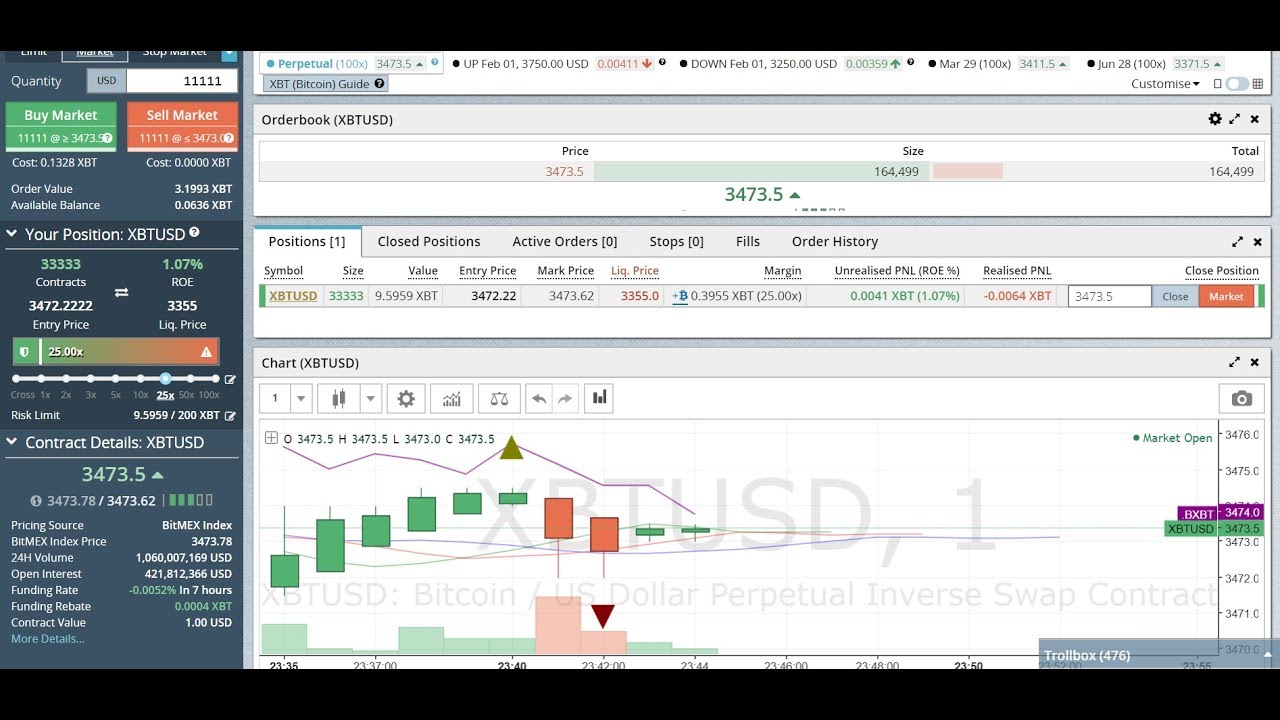This screenshot has width=1280, height=720.
Task: Close the Chart panel
Action: [1255, 362]
